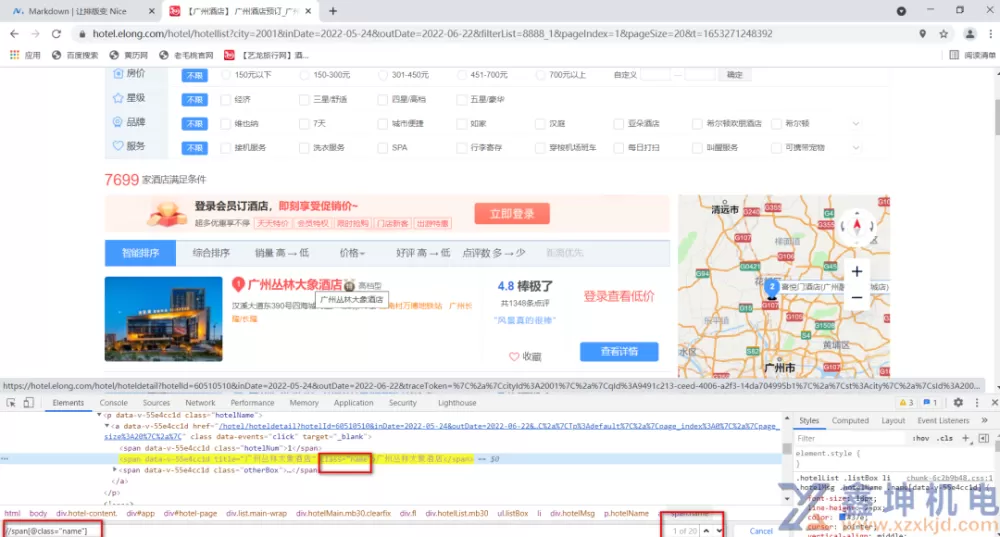
Task: Open the 黄历网 bookmark
Action: click(x=128, y=55)
